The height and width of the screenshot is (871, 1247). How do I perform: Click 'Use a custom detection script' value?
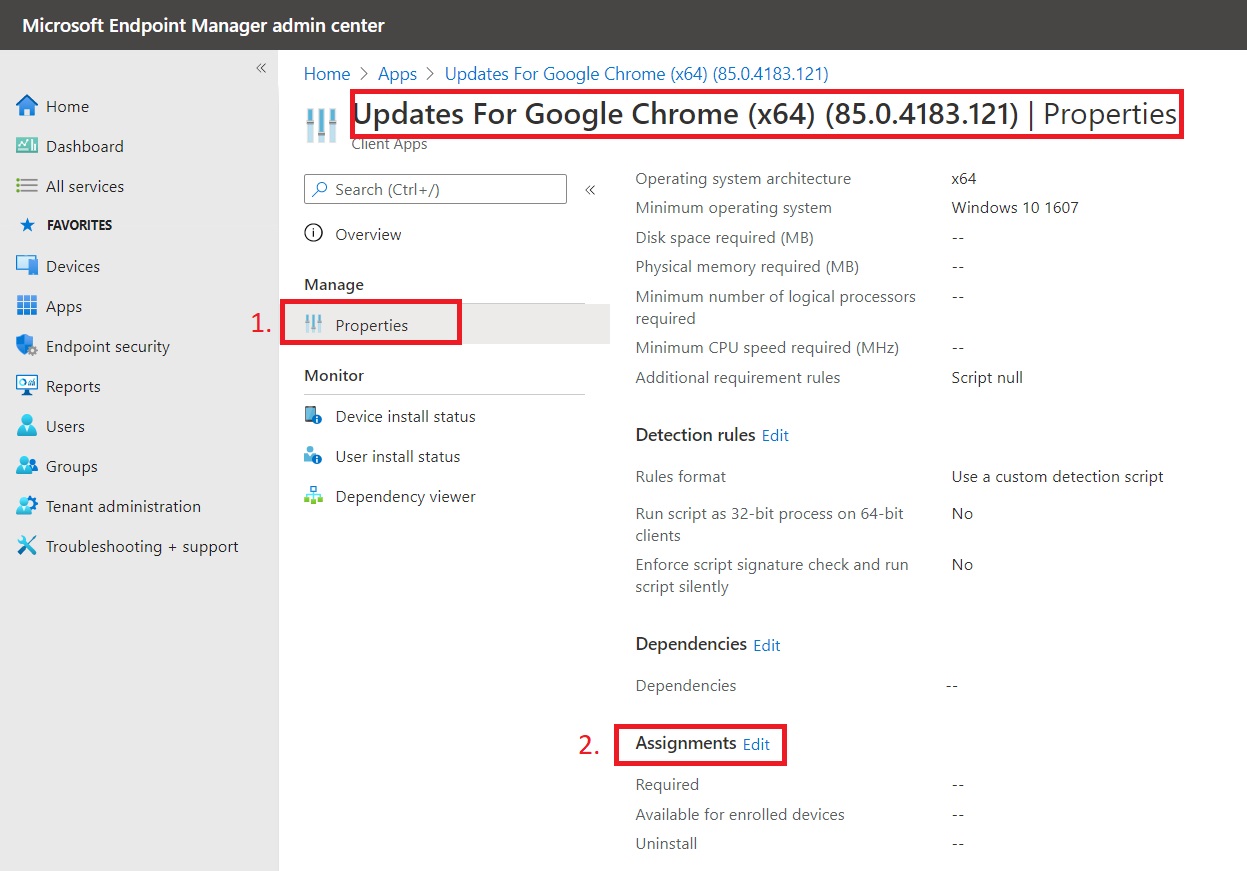[1057, 477]
